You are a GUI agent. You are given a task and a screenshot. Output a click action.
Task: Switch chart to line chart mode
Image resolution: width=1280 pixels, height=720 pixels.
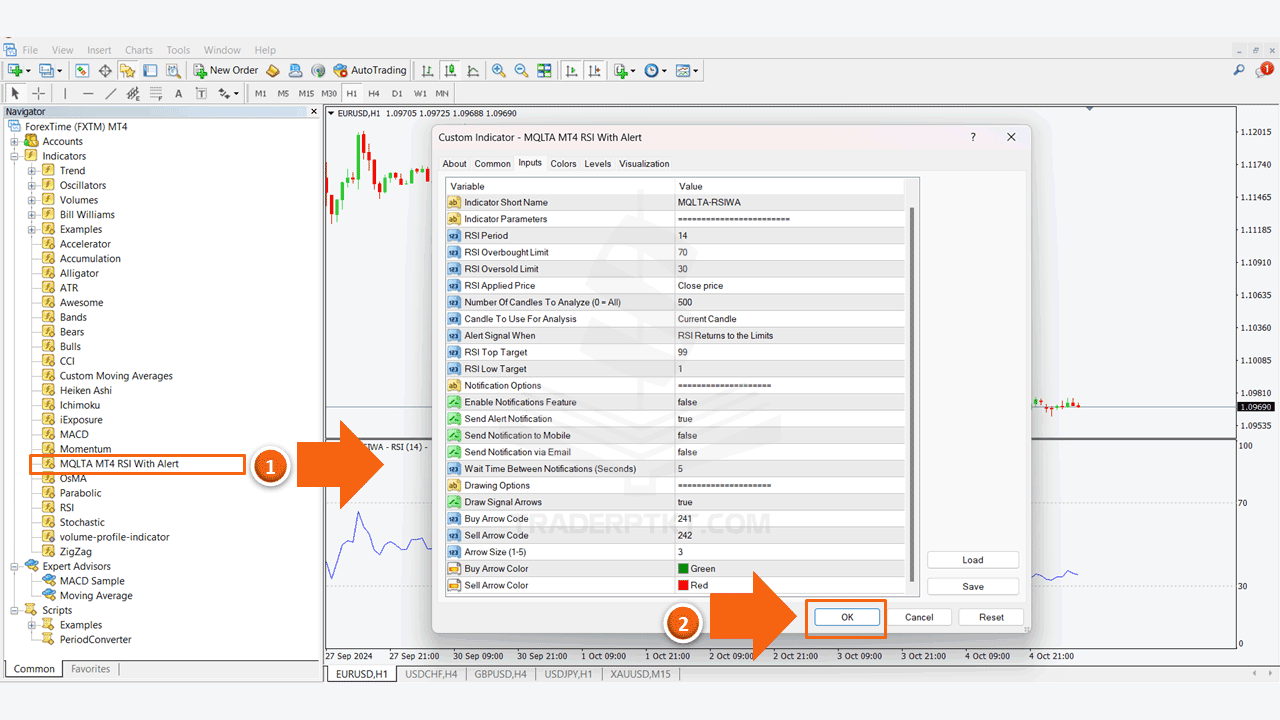473,70
